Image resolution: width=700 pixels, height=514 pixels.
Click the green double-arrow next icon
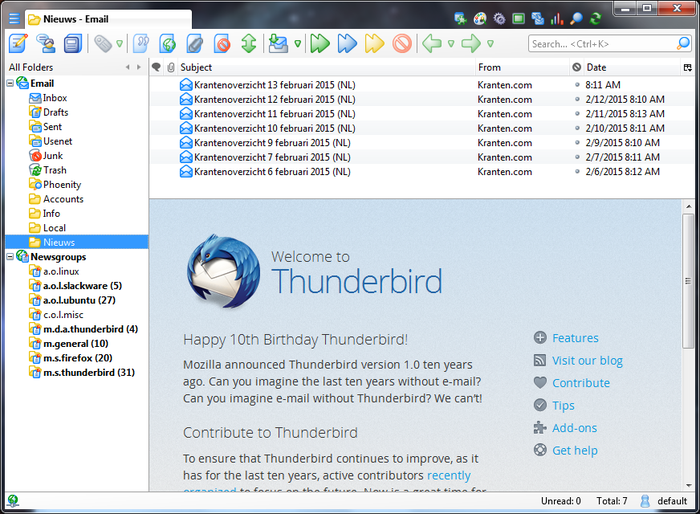tap(320, 44)
